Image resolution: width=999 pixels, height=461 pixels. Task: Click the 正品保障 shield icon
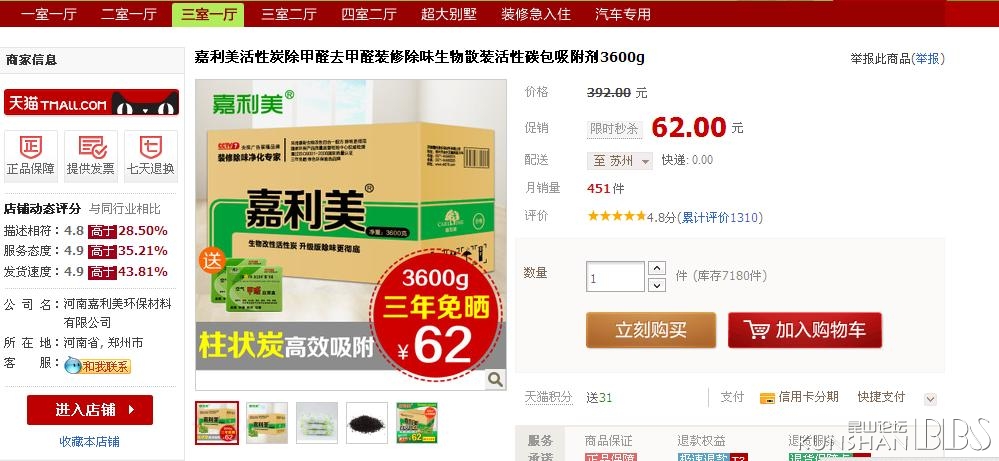point(31,148)
